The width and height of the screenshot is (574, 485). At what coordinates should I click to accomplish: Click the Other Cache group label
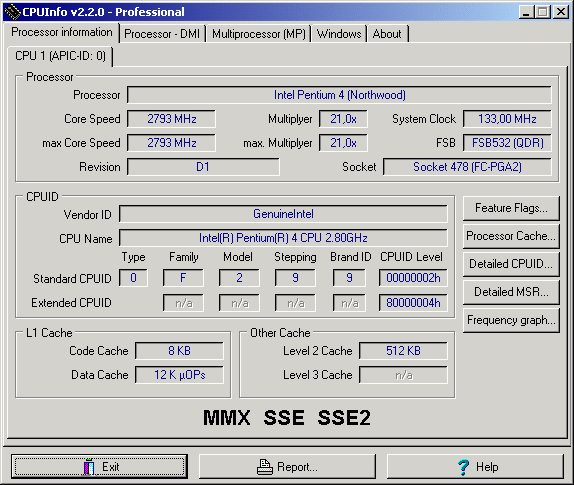click(x=280, y=333)
